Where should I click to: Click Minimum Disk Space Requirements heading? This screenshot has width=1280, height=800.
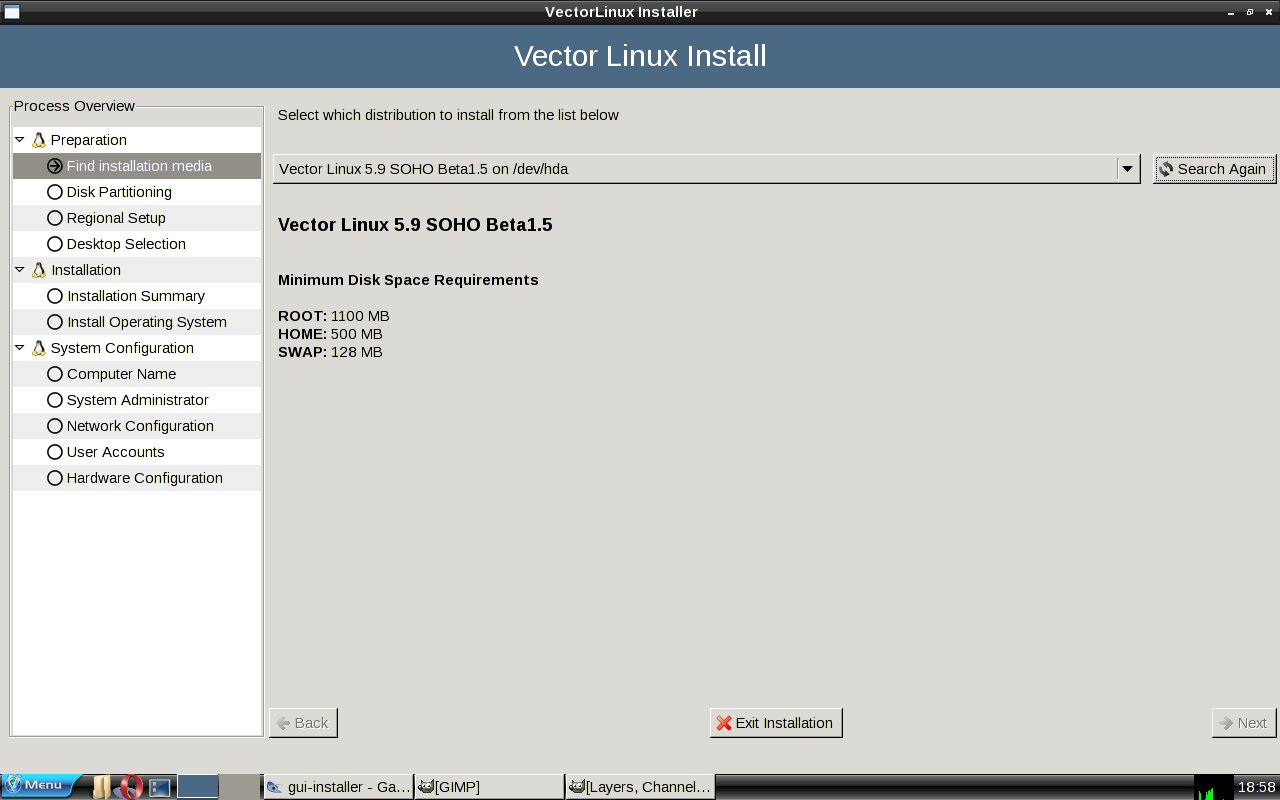pos(408,280)
